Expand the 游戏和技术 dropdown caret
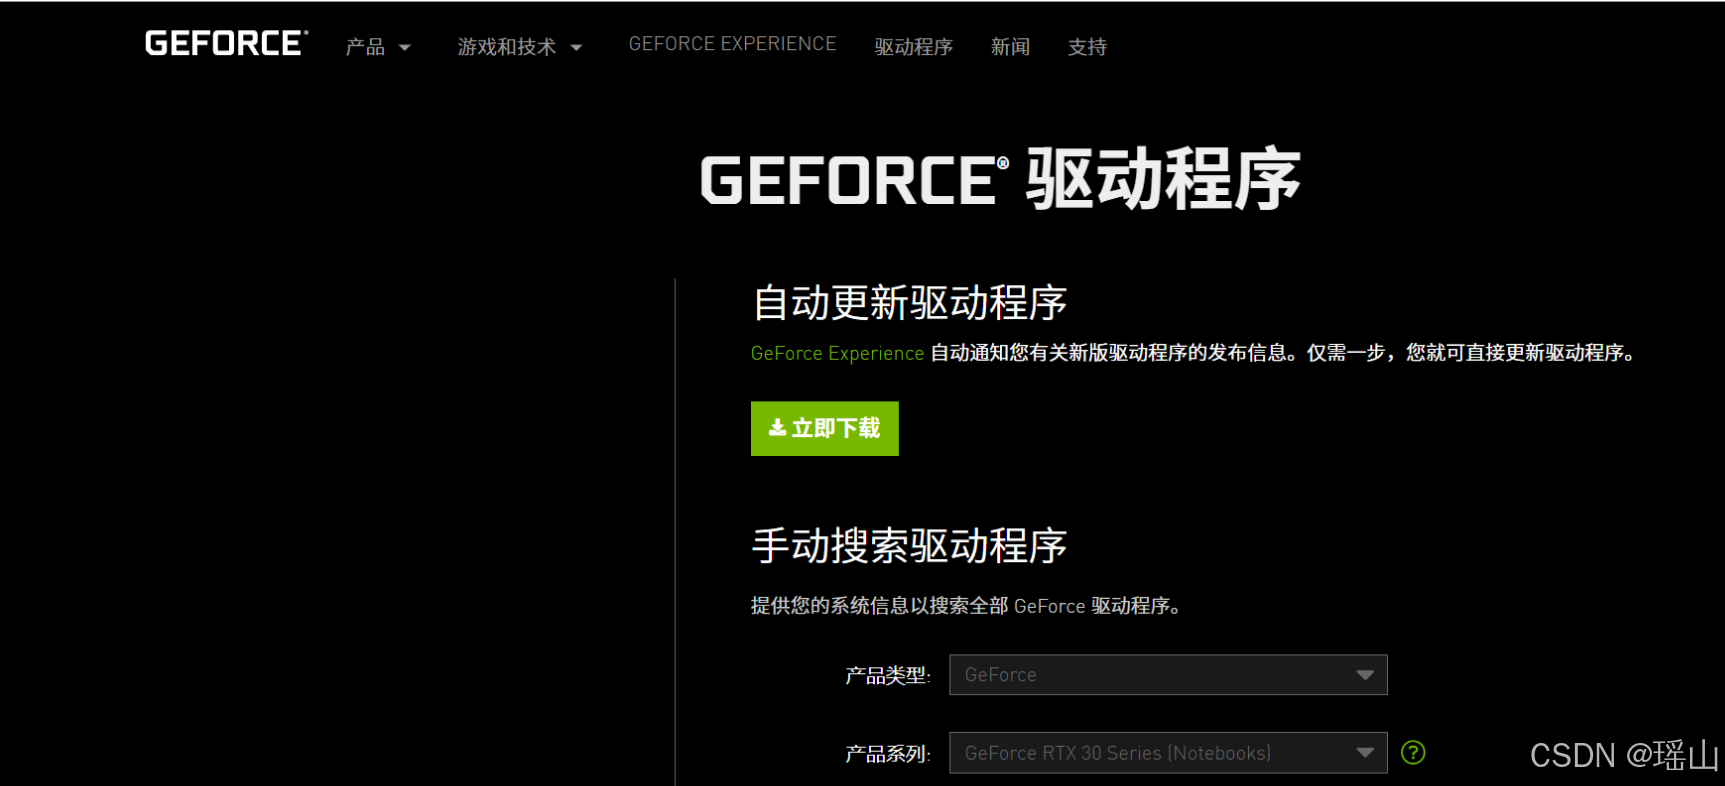 [x=576, y=48]
